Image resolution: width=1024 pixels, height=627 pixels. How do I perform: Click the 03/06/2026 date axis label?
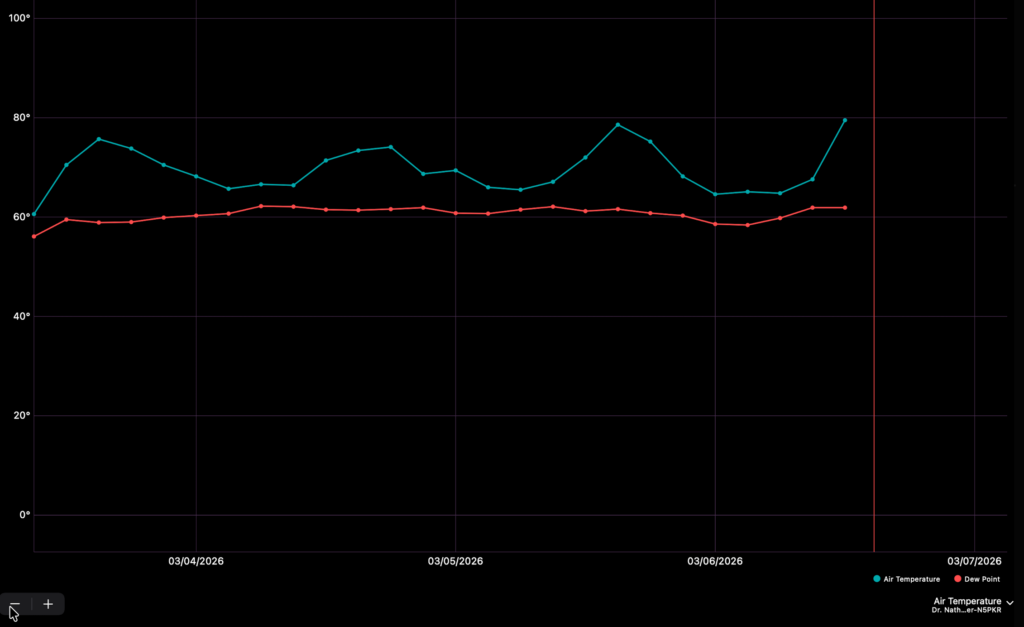point(715,561)
